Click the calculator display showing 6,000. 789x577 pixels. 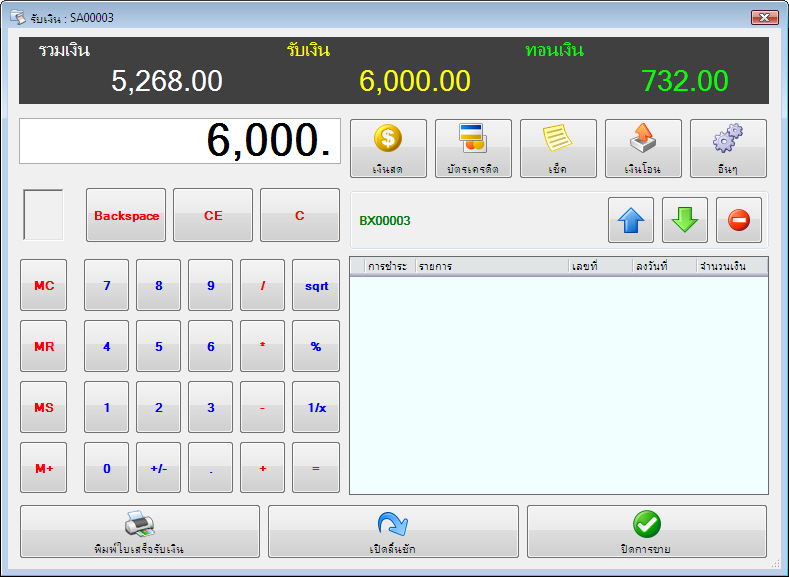180,141
